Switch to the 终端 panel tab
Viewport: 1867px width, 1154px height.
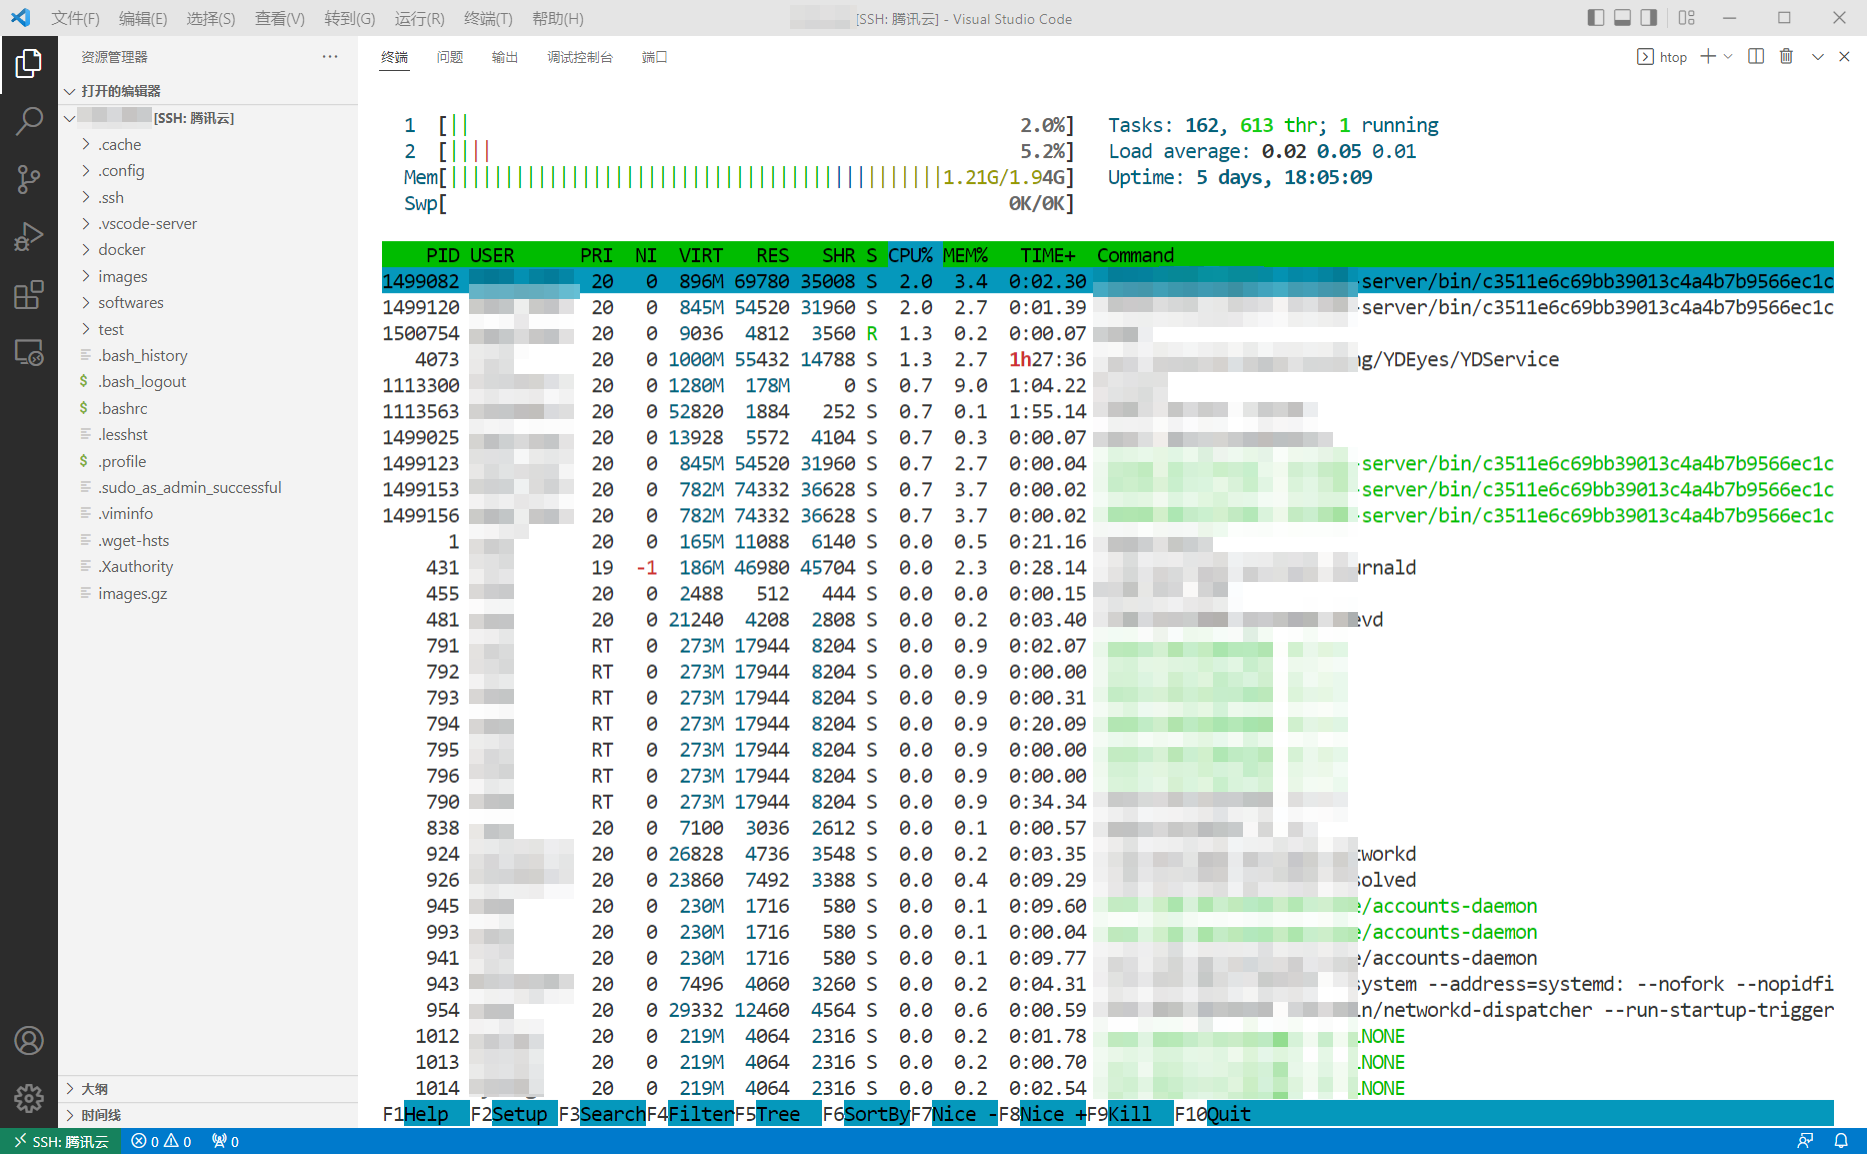tap(395, 57)
